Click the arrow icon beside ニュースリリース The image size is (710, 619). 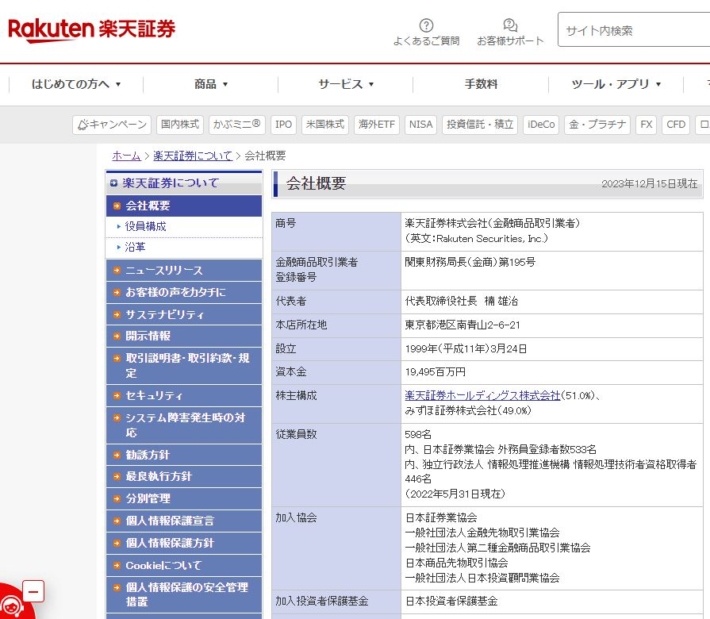tap(117, 270)
